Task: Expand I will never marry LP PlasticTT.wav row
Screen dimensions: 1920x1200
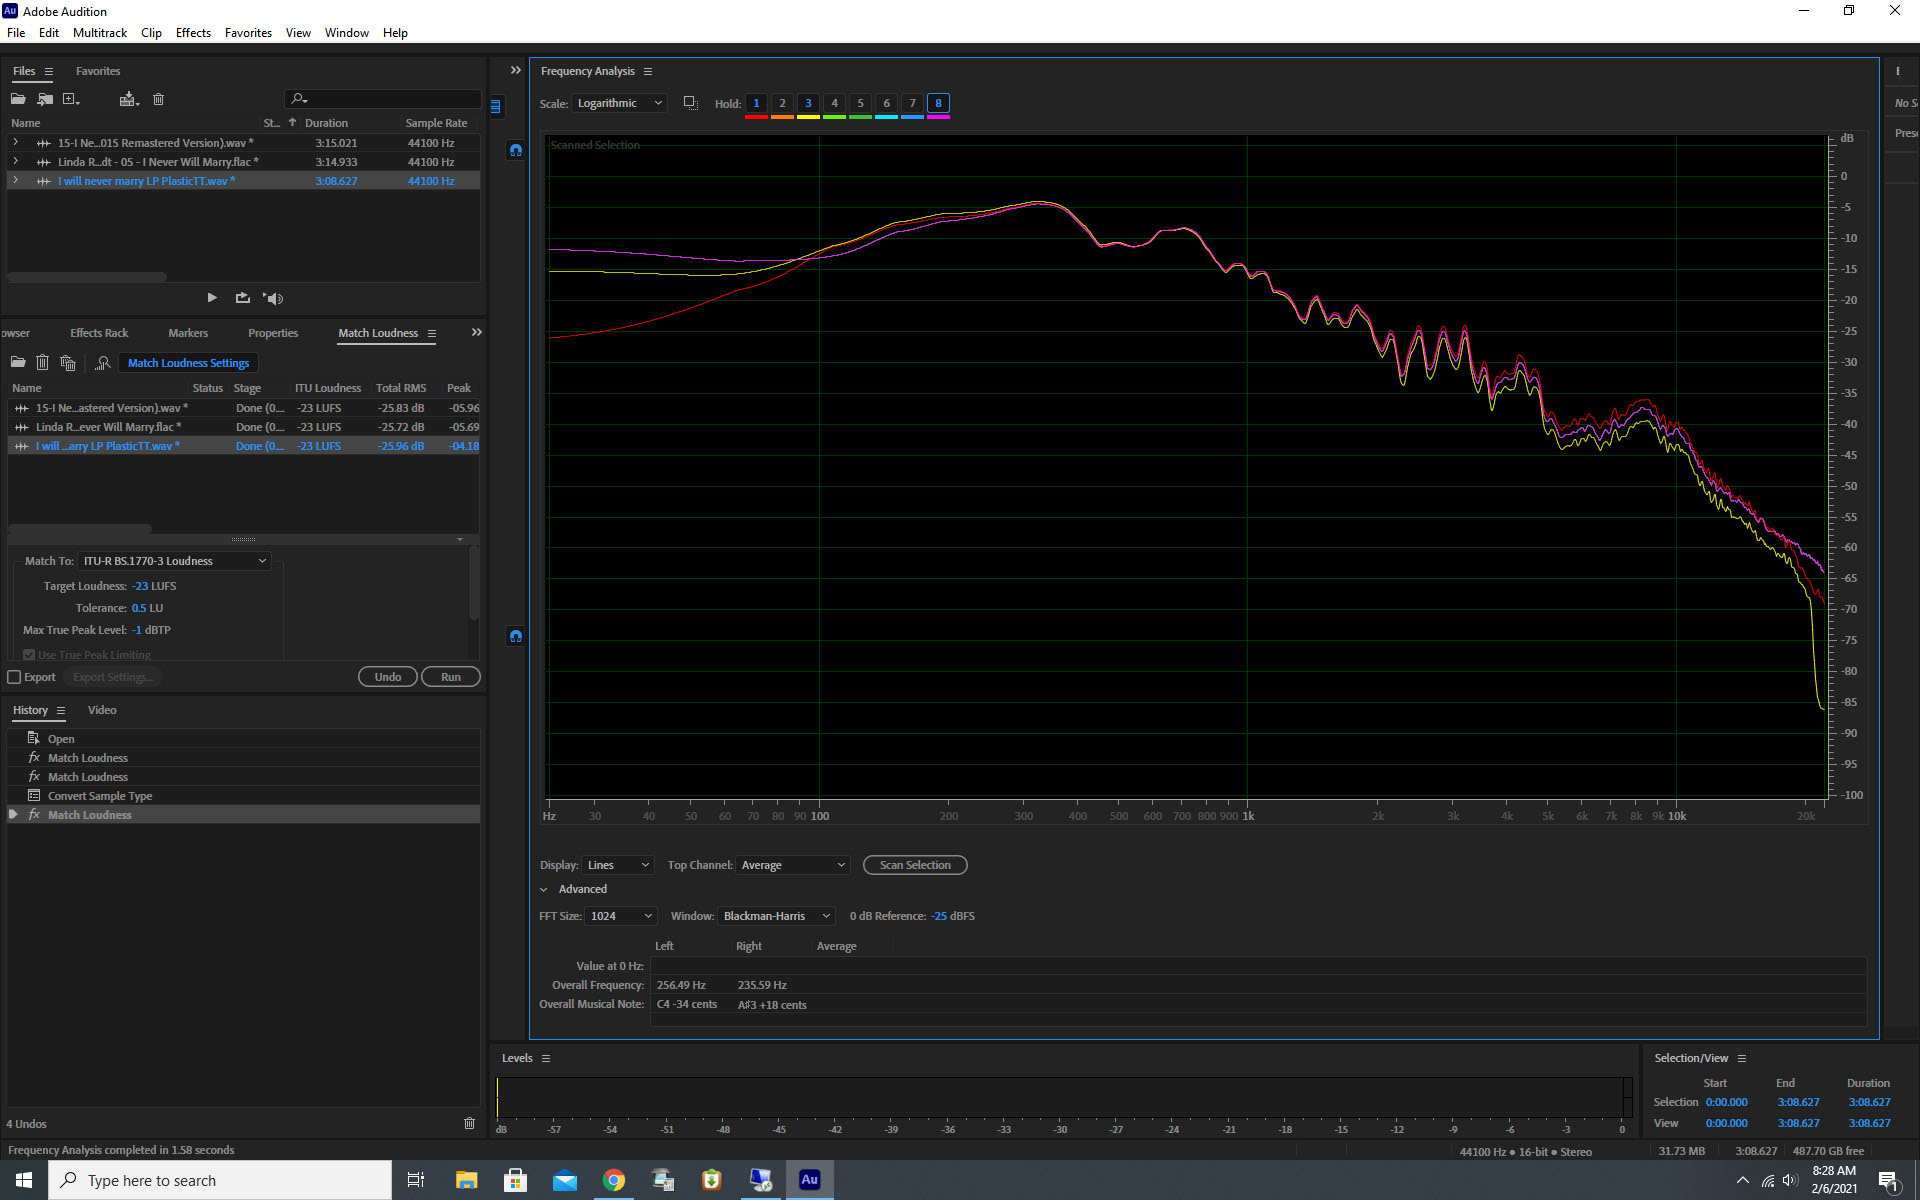Action: point(15,180)
